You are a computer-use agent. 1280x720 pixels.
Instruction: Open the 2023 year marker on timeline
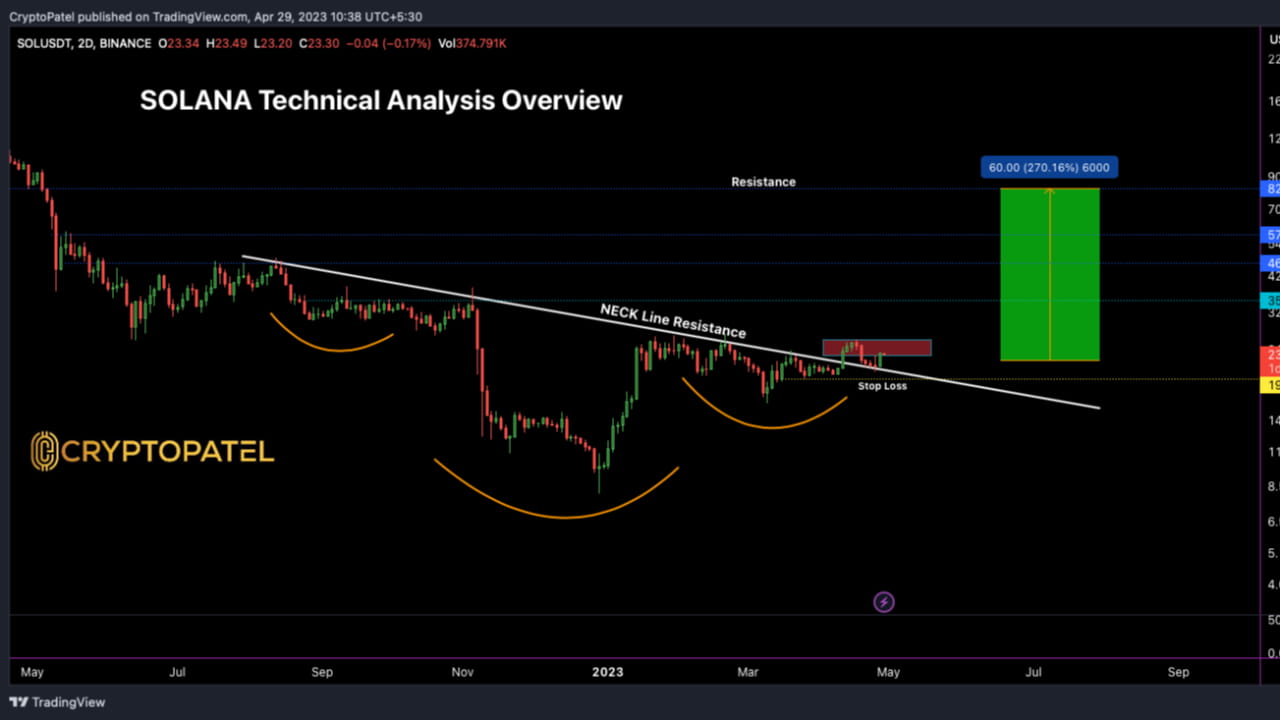[607, 672]
